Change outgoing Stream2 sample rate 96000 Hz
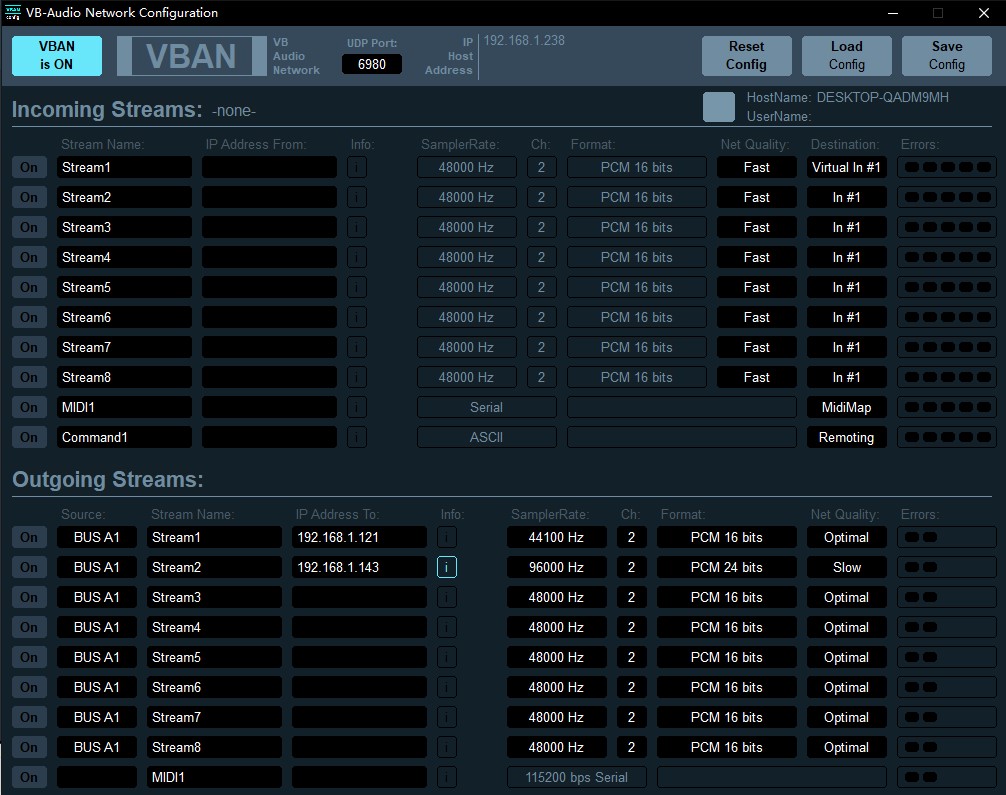 click(556, 567)
